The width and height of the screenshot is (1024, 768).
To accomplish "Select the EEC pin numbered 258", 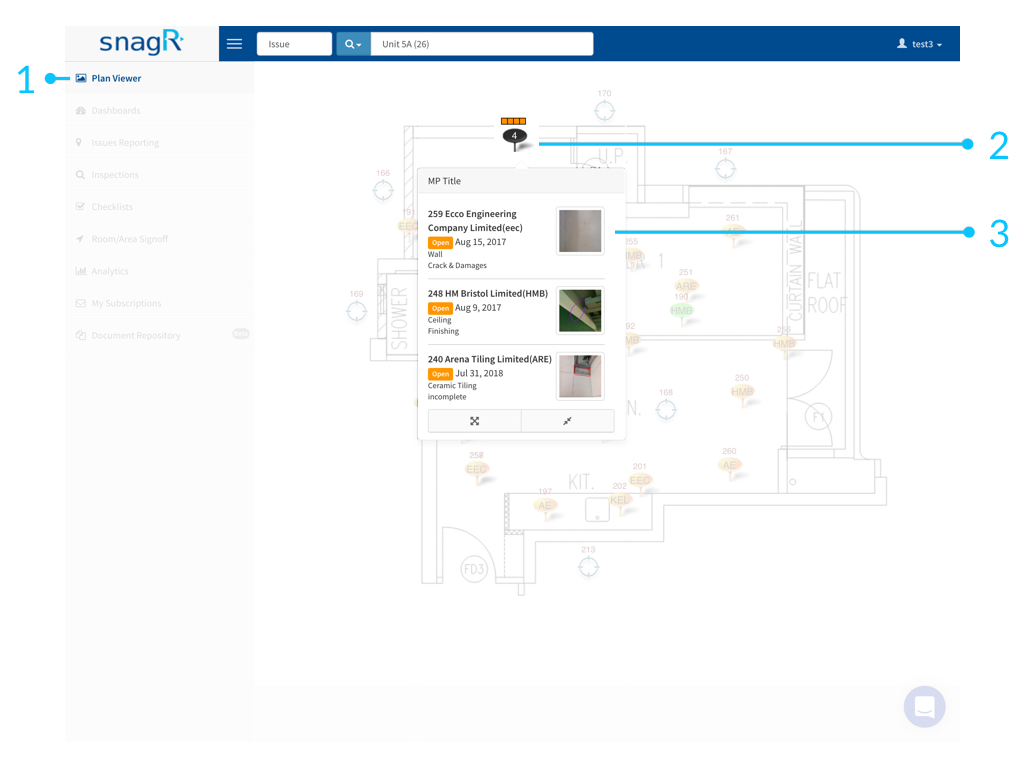I will click(477, 470).
